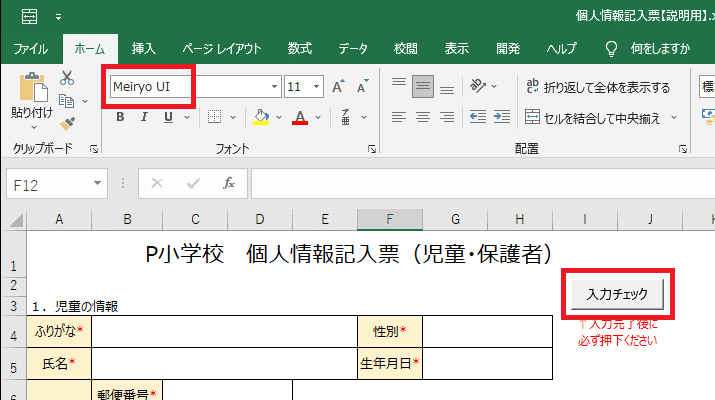The image size is (715, 400).
Task: Click the Format Painter brush icon
Action: click(x=67, y=123)
